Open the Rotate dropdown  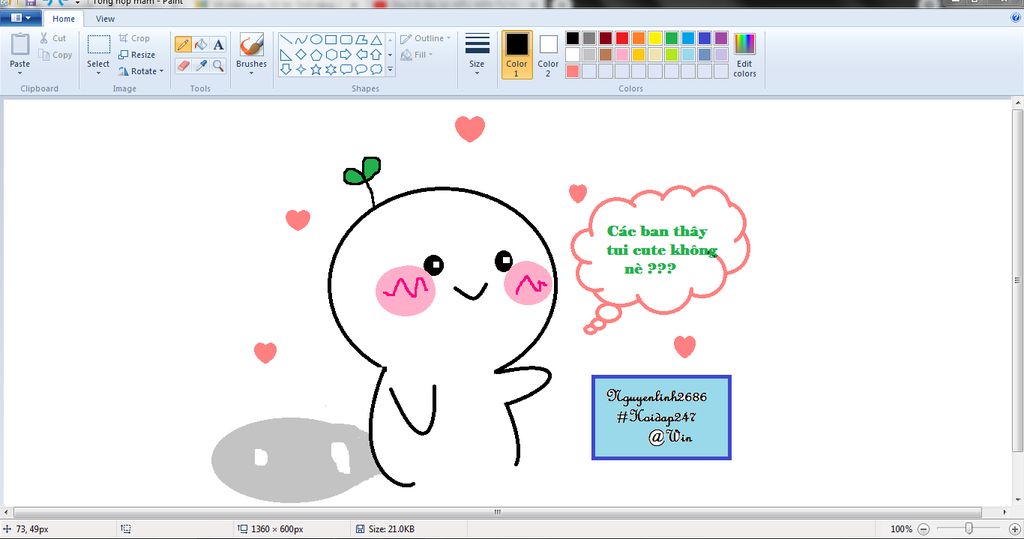[141, 71]
